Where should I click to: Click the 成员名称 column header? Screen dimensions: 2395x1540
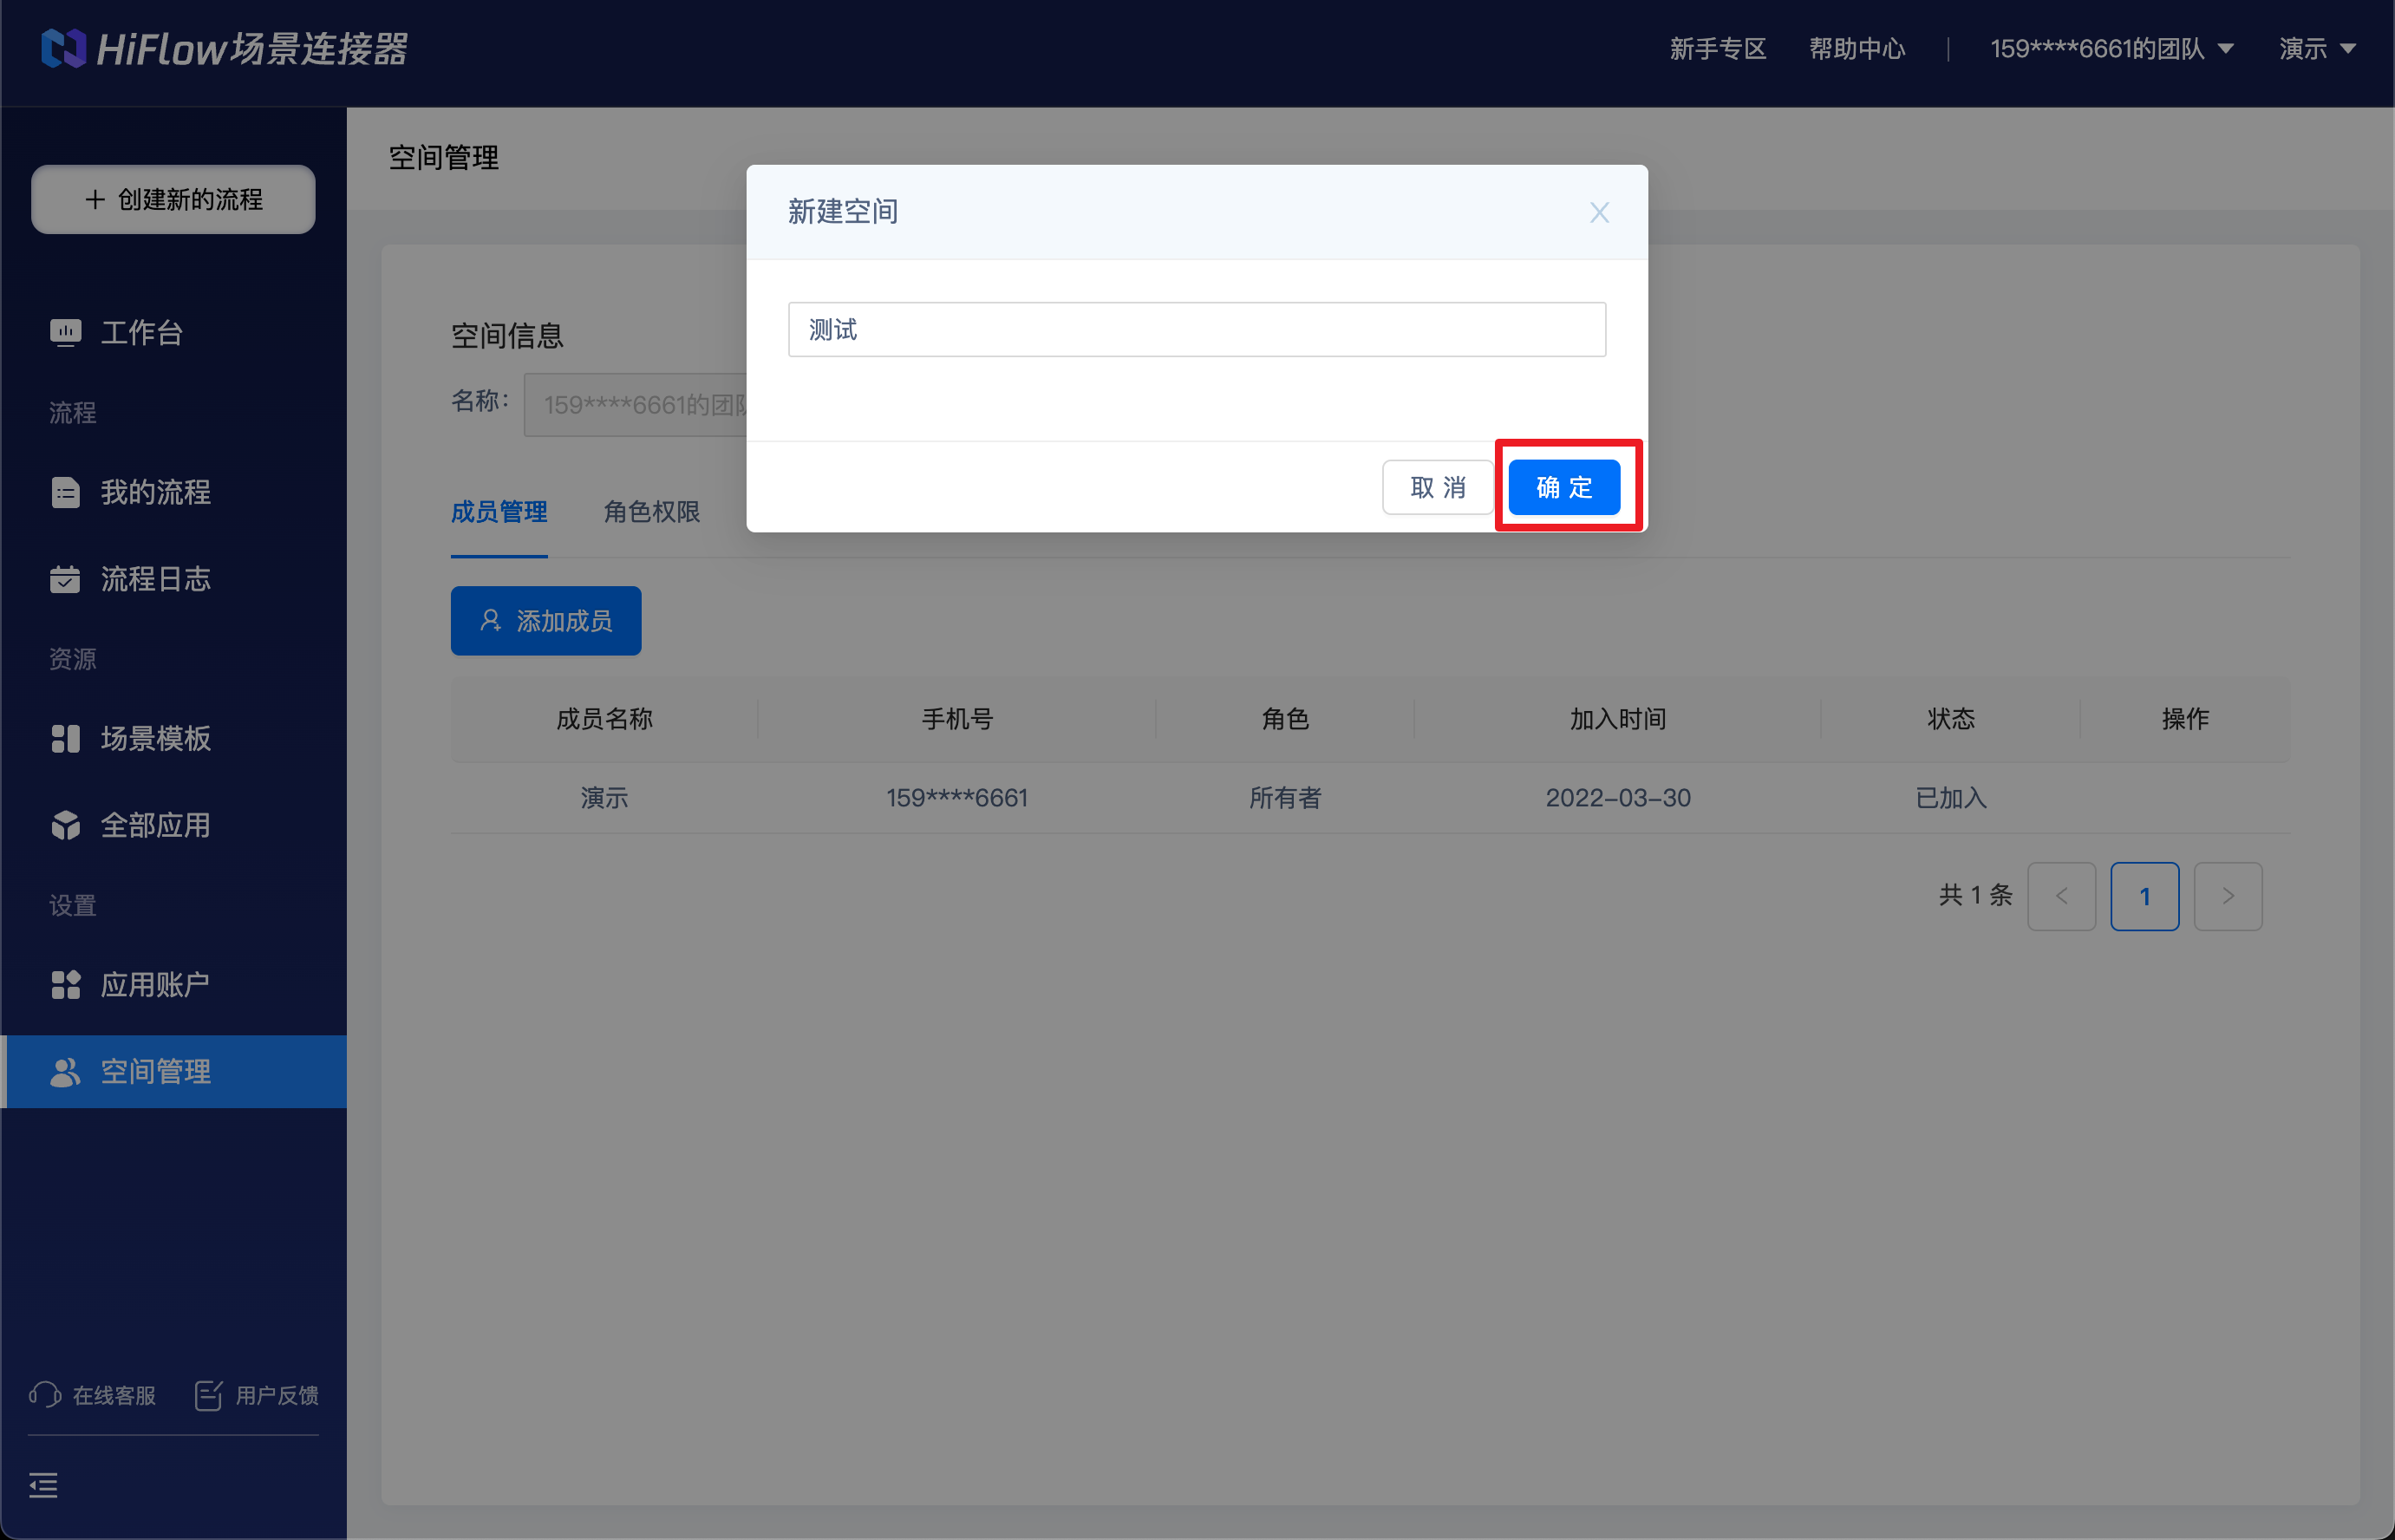(x=604, y=719)
